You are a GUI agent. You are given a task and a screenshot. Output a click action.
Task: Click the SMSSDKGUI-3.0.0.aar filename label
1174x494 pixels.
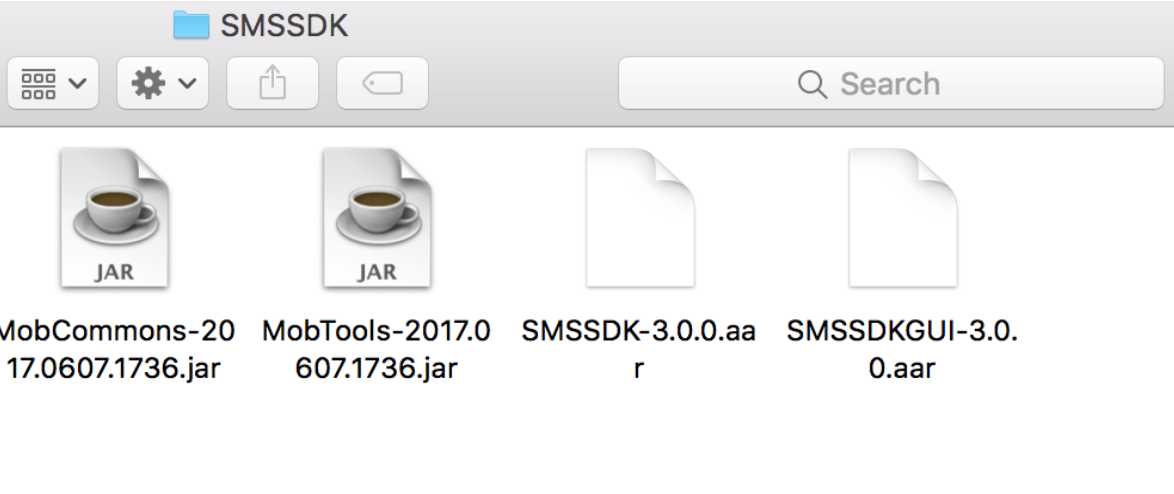click(902, 350)
